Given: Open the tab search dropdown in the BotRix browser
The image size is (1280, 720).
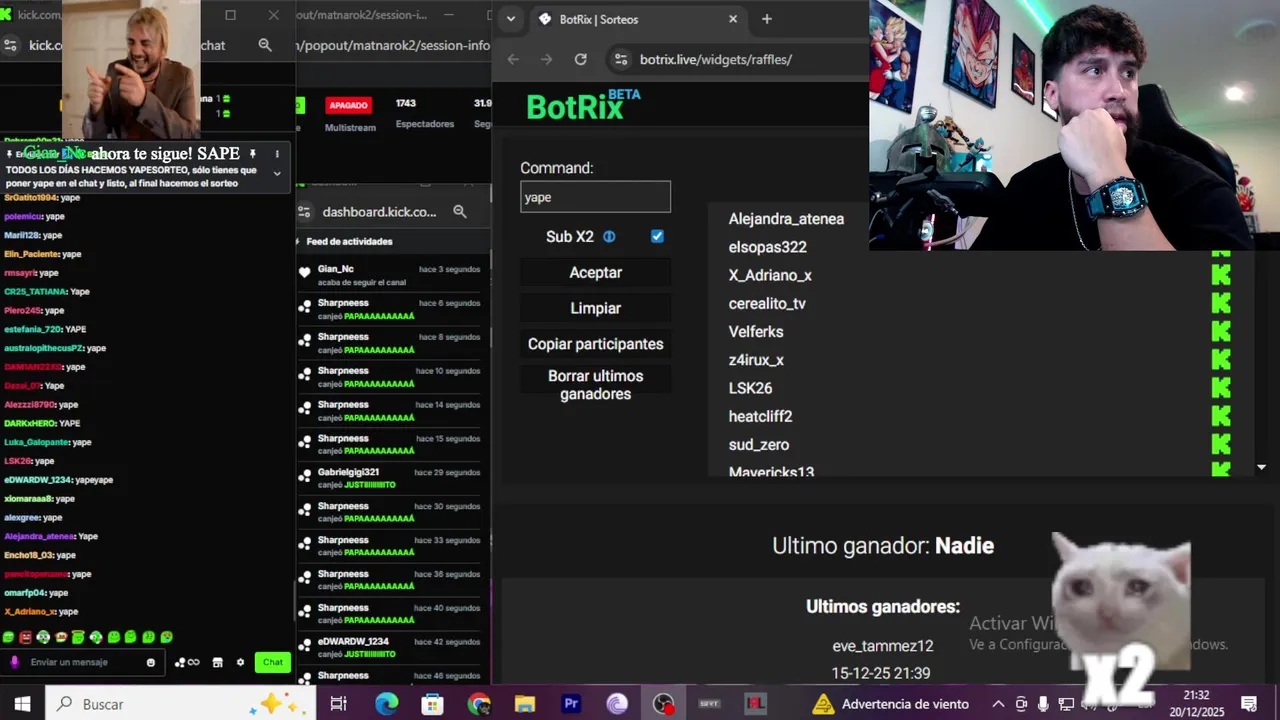Looking at the screenshot, I should click(511, 19).
